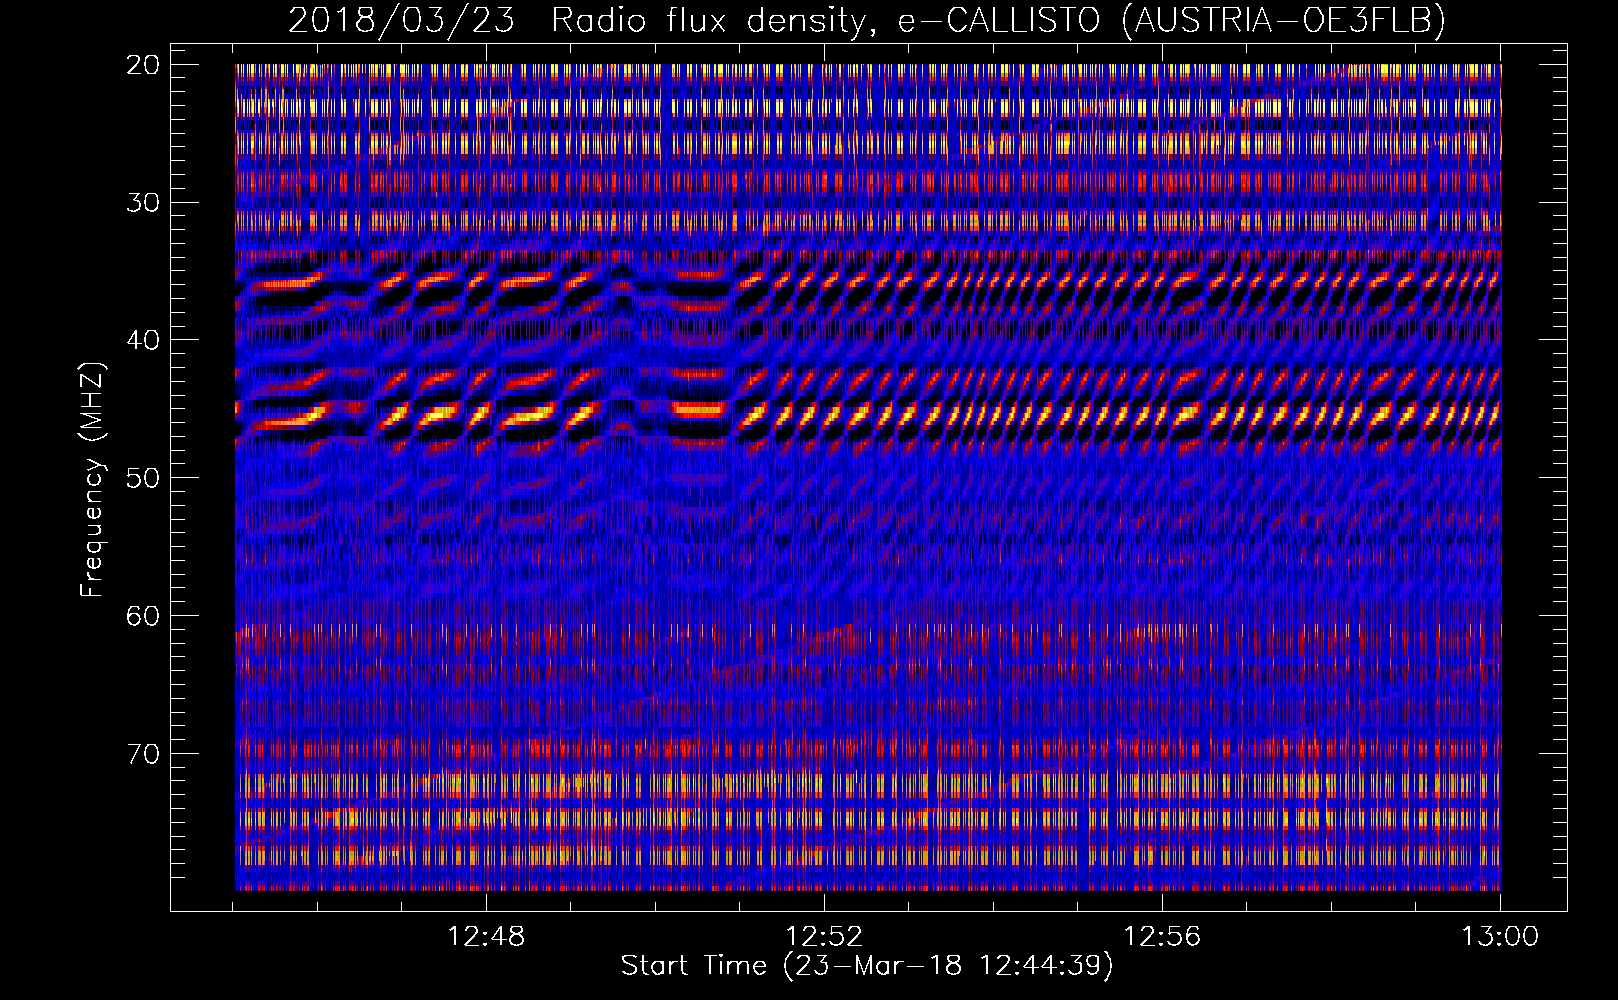Click the Start Time axis label

867,966
